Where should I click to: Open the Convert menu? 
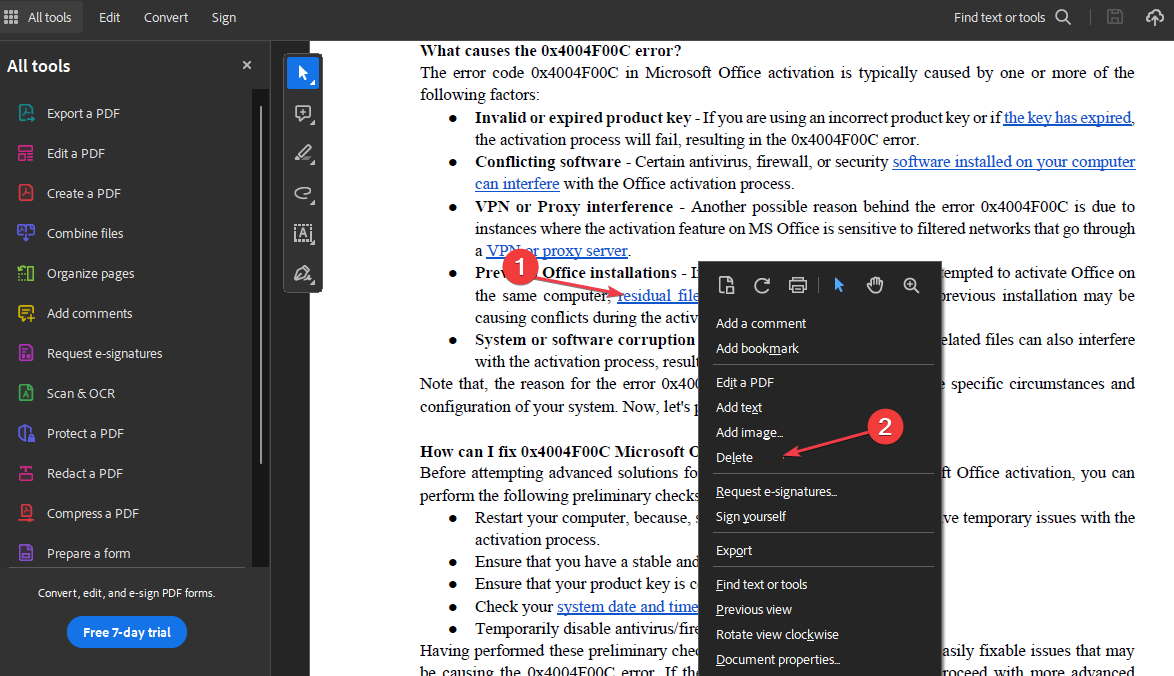pyautogui.click(x=165, y=17)
